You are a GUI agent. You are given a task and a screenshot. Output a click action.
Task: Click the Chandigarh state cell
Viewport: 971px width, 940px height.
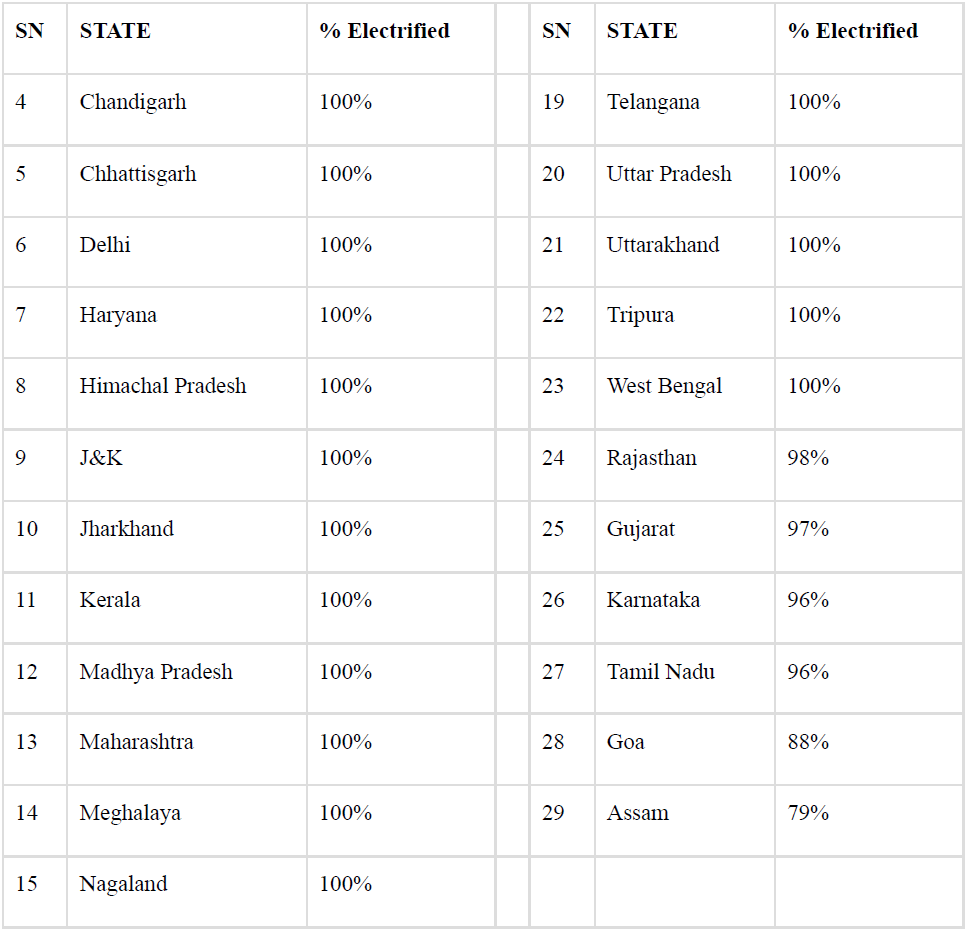pos(133,102)
